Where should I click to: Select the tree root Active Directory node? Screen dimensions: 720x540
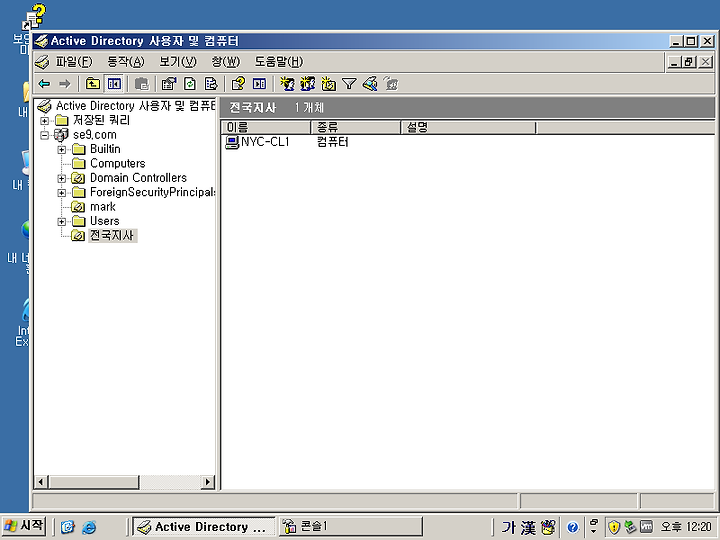pos(135,106)
